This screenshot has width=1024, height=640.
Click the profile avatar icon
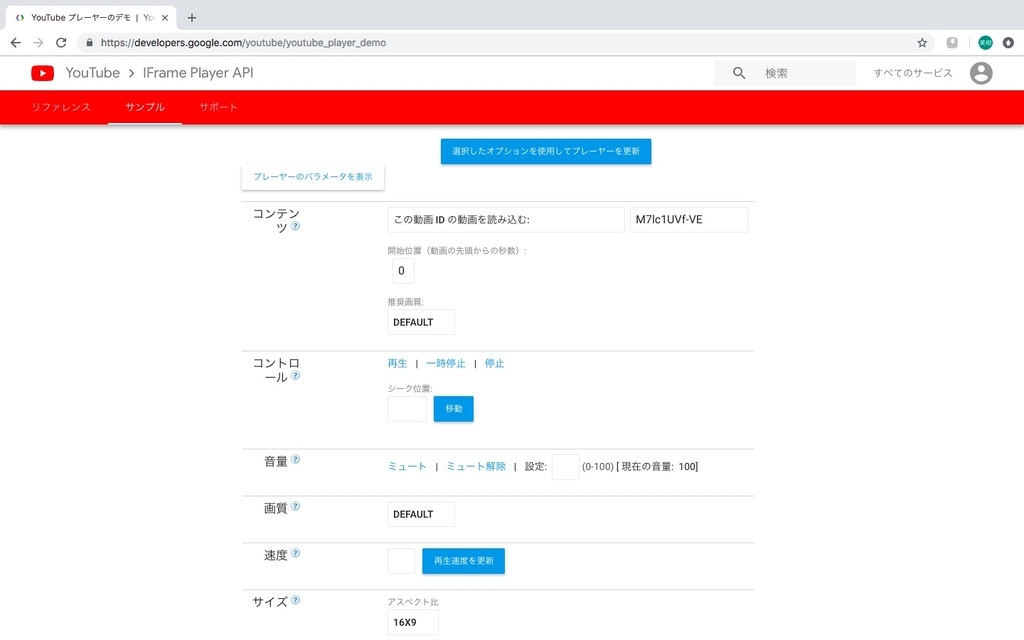(981, 72)
